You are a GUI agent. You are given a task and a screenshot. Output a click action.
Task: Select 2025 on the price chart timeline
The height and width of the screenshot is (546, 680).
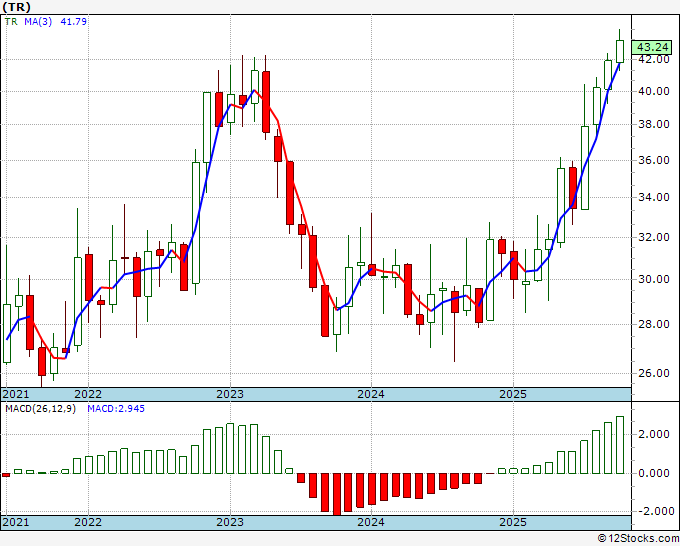tap(513, 394)
